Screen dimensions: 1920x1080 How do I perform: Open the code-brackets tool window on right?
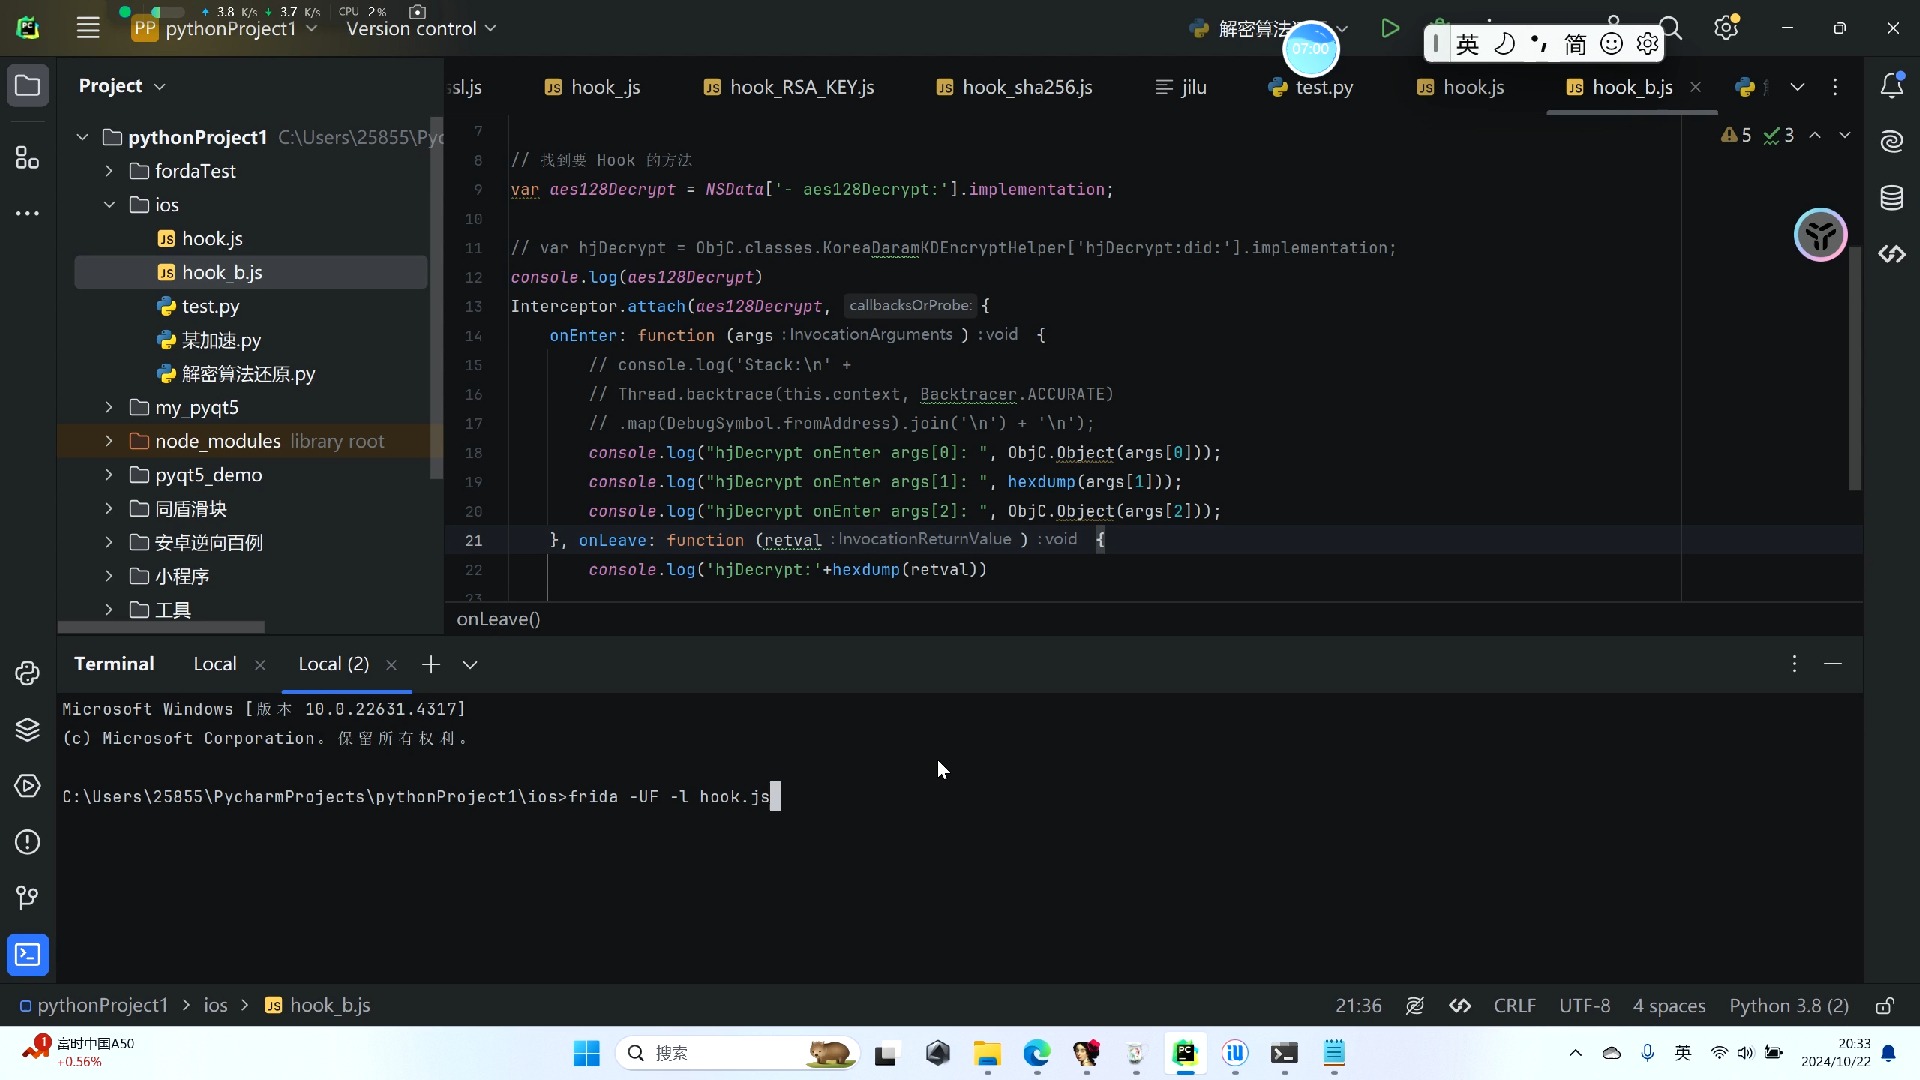[1892, 254]
